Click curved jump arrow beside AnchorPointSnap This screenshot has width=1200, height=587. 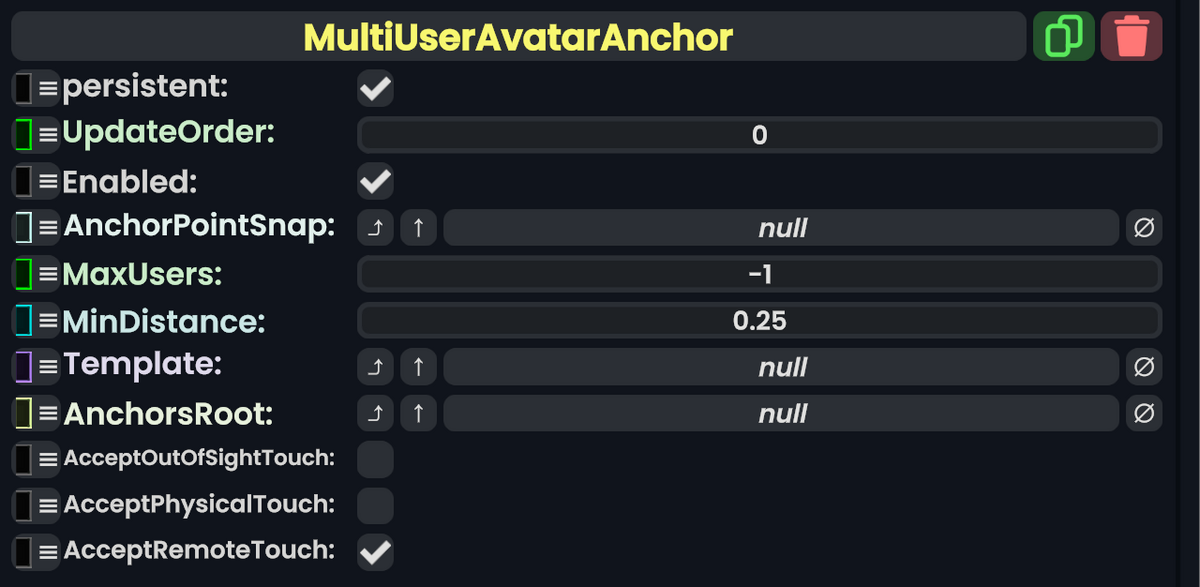click(x=375, y=227)
